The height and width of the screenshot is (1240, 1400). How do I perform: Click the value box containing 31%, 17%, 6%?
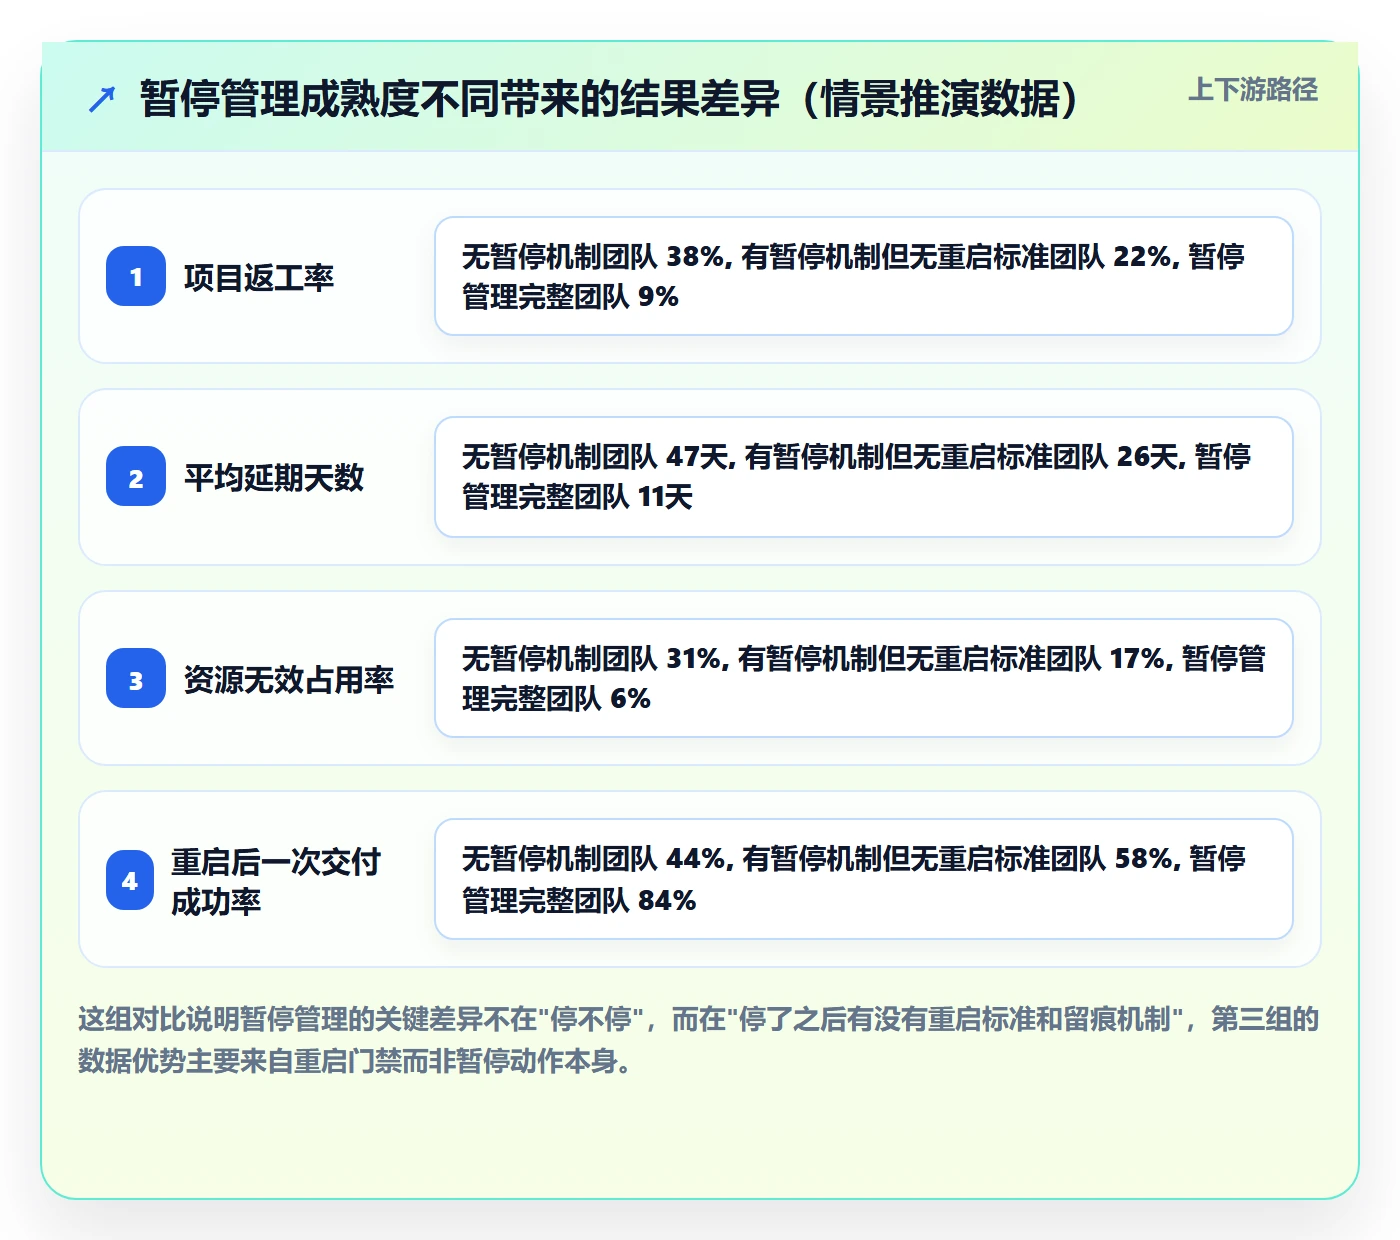(864, 678)
